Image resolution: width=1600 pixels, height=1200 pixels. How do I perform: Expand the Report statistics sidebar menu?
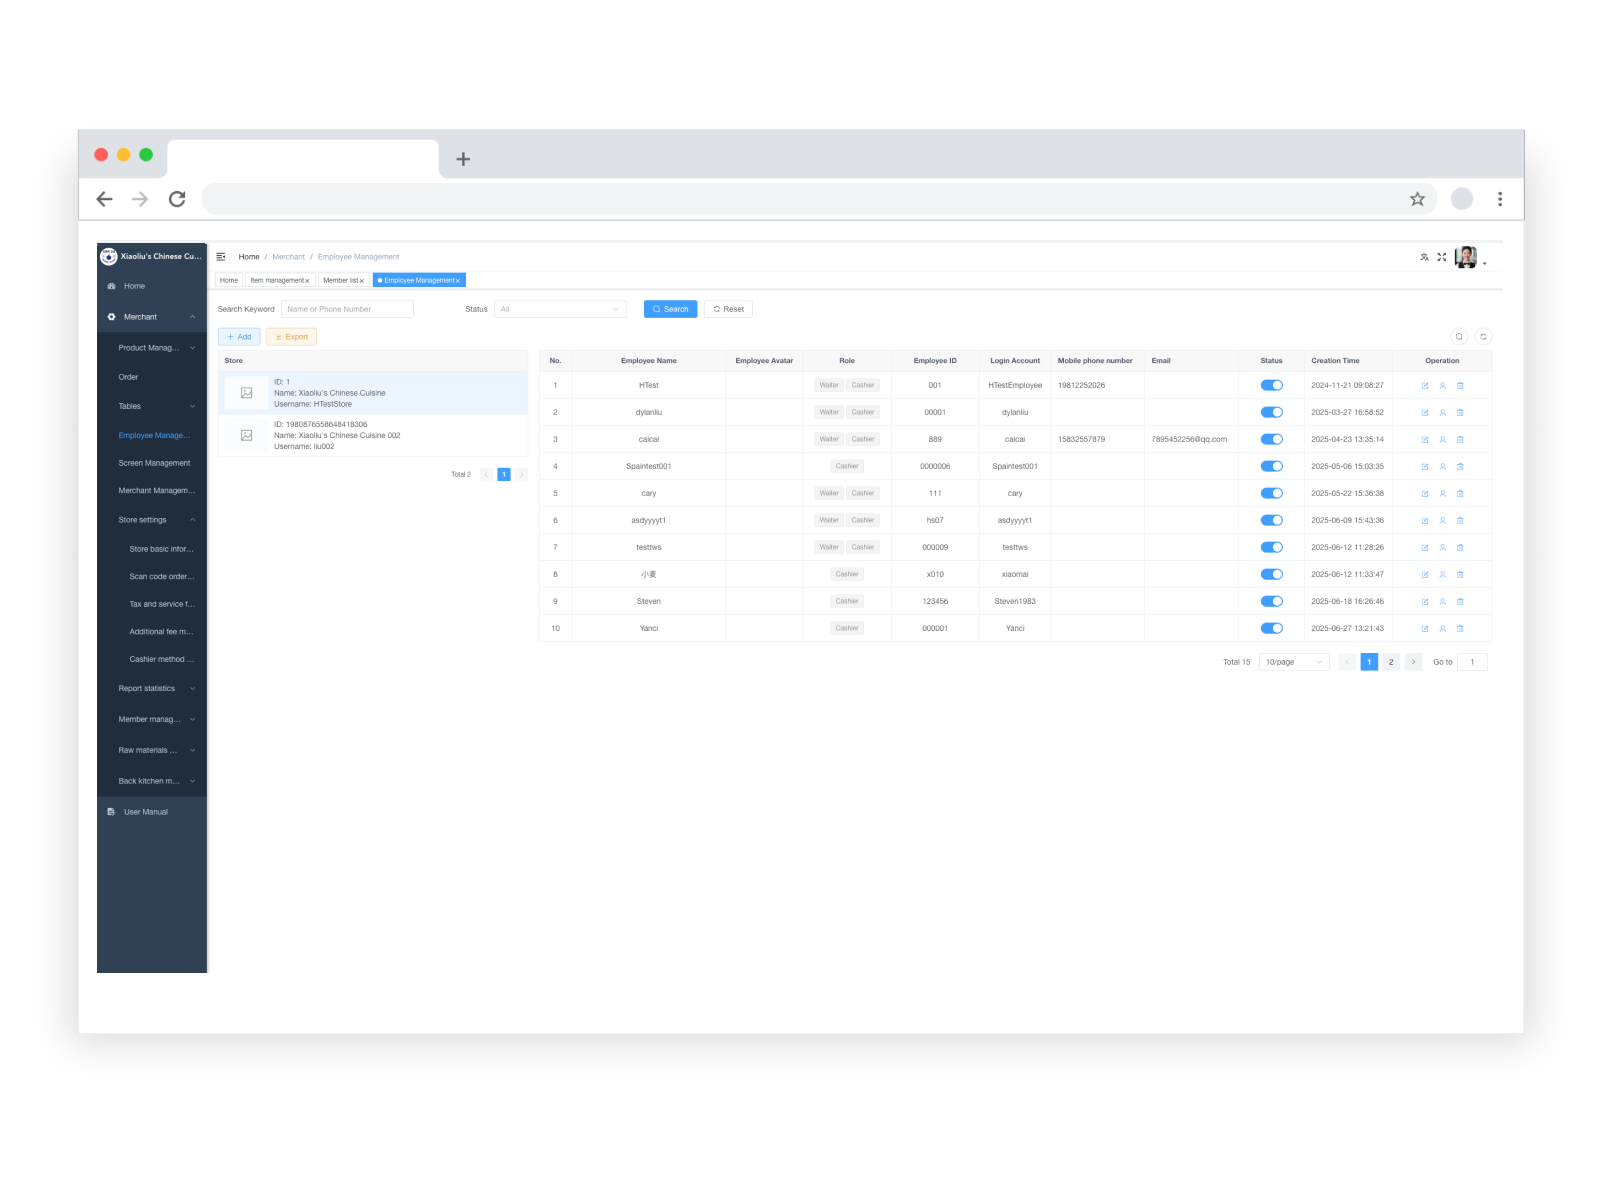156,688
